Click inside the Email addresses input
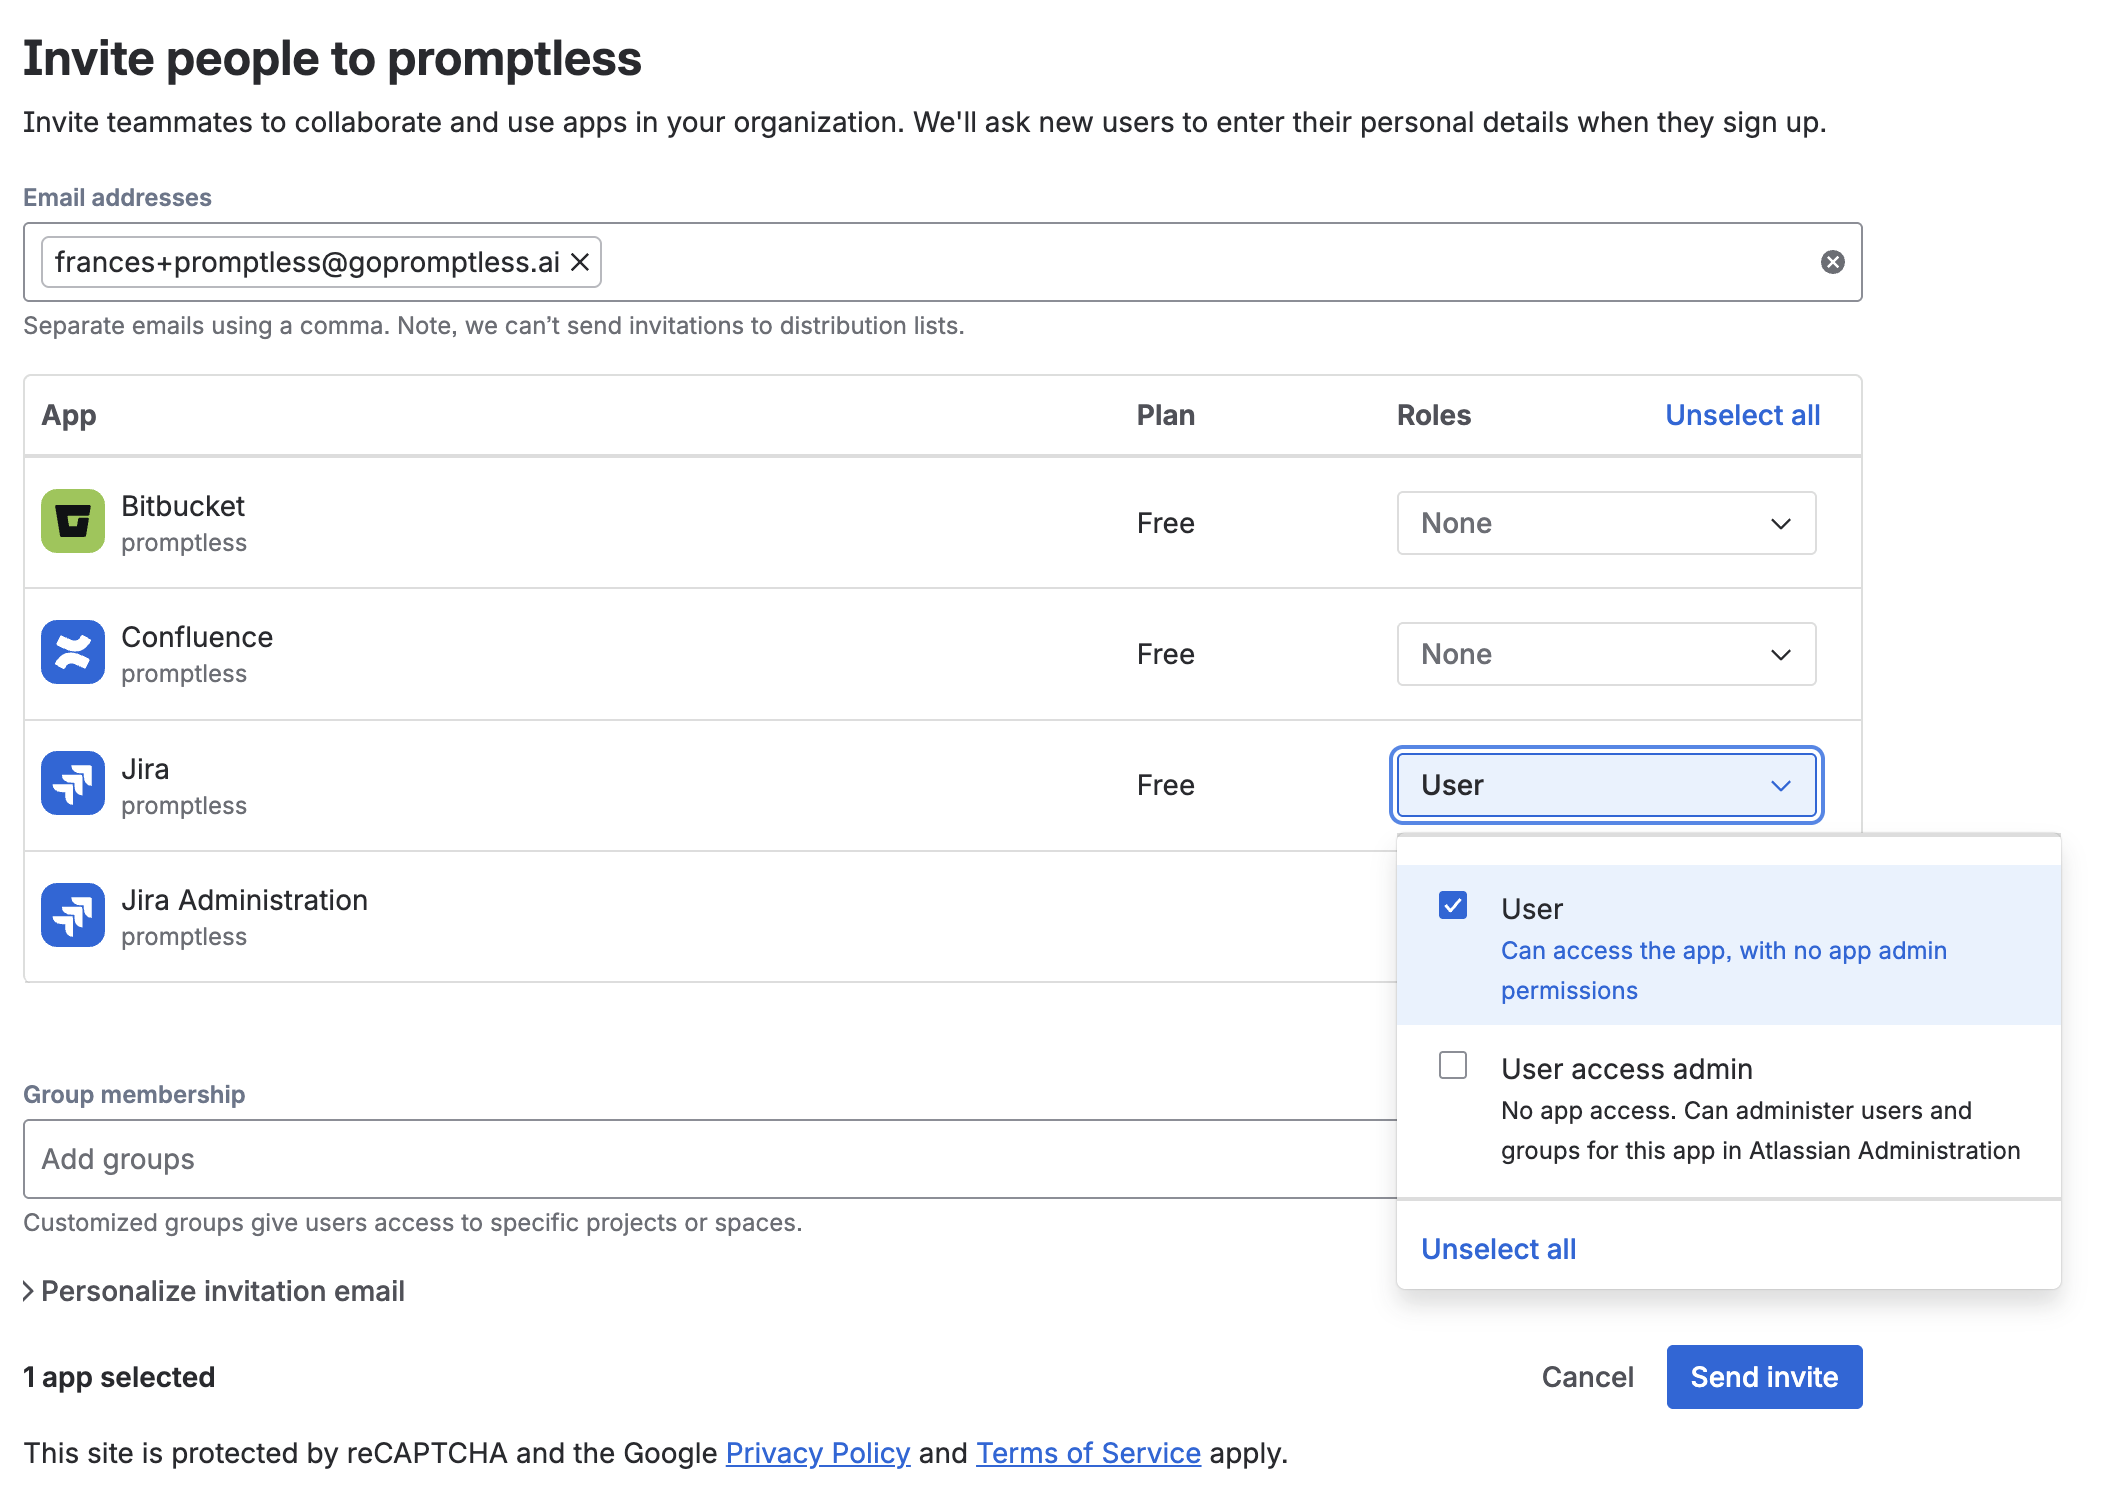Image resolution: width=2110 pixels, height=1506 pixels. [1100, 261]
